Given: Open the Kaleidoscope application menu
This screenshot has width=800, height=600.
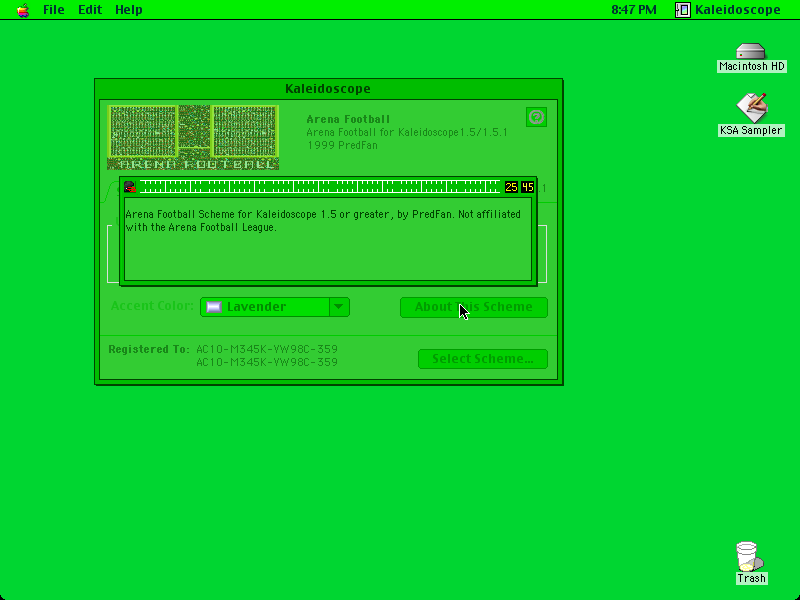Looking at the screenshot, I should click(x=728, y=10).
